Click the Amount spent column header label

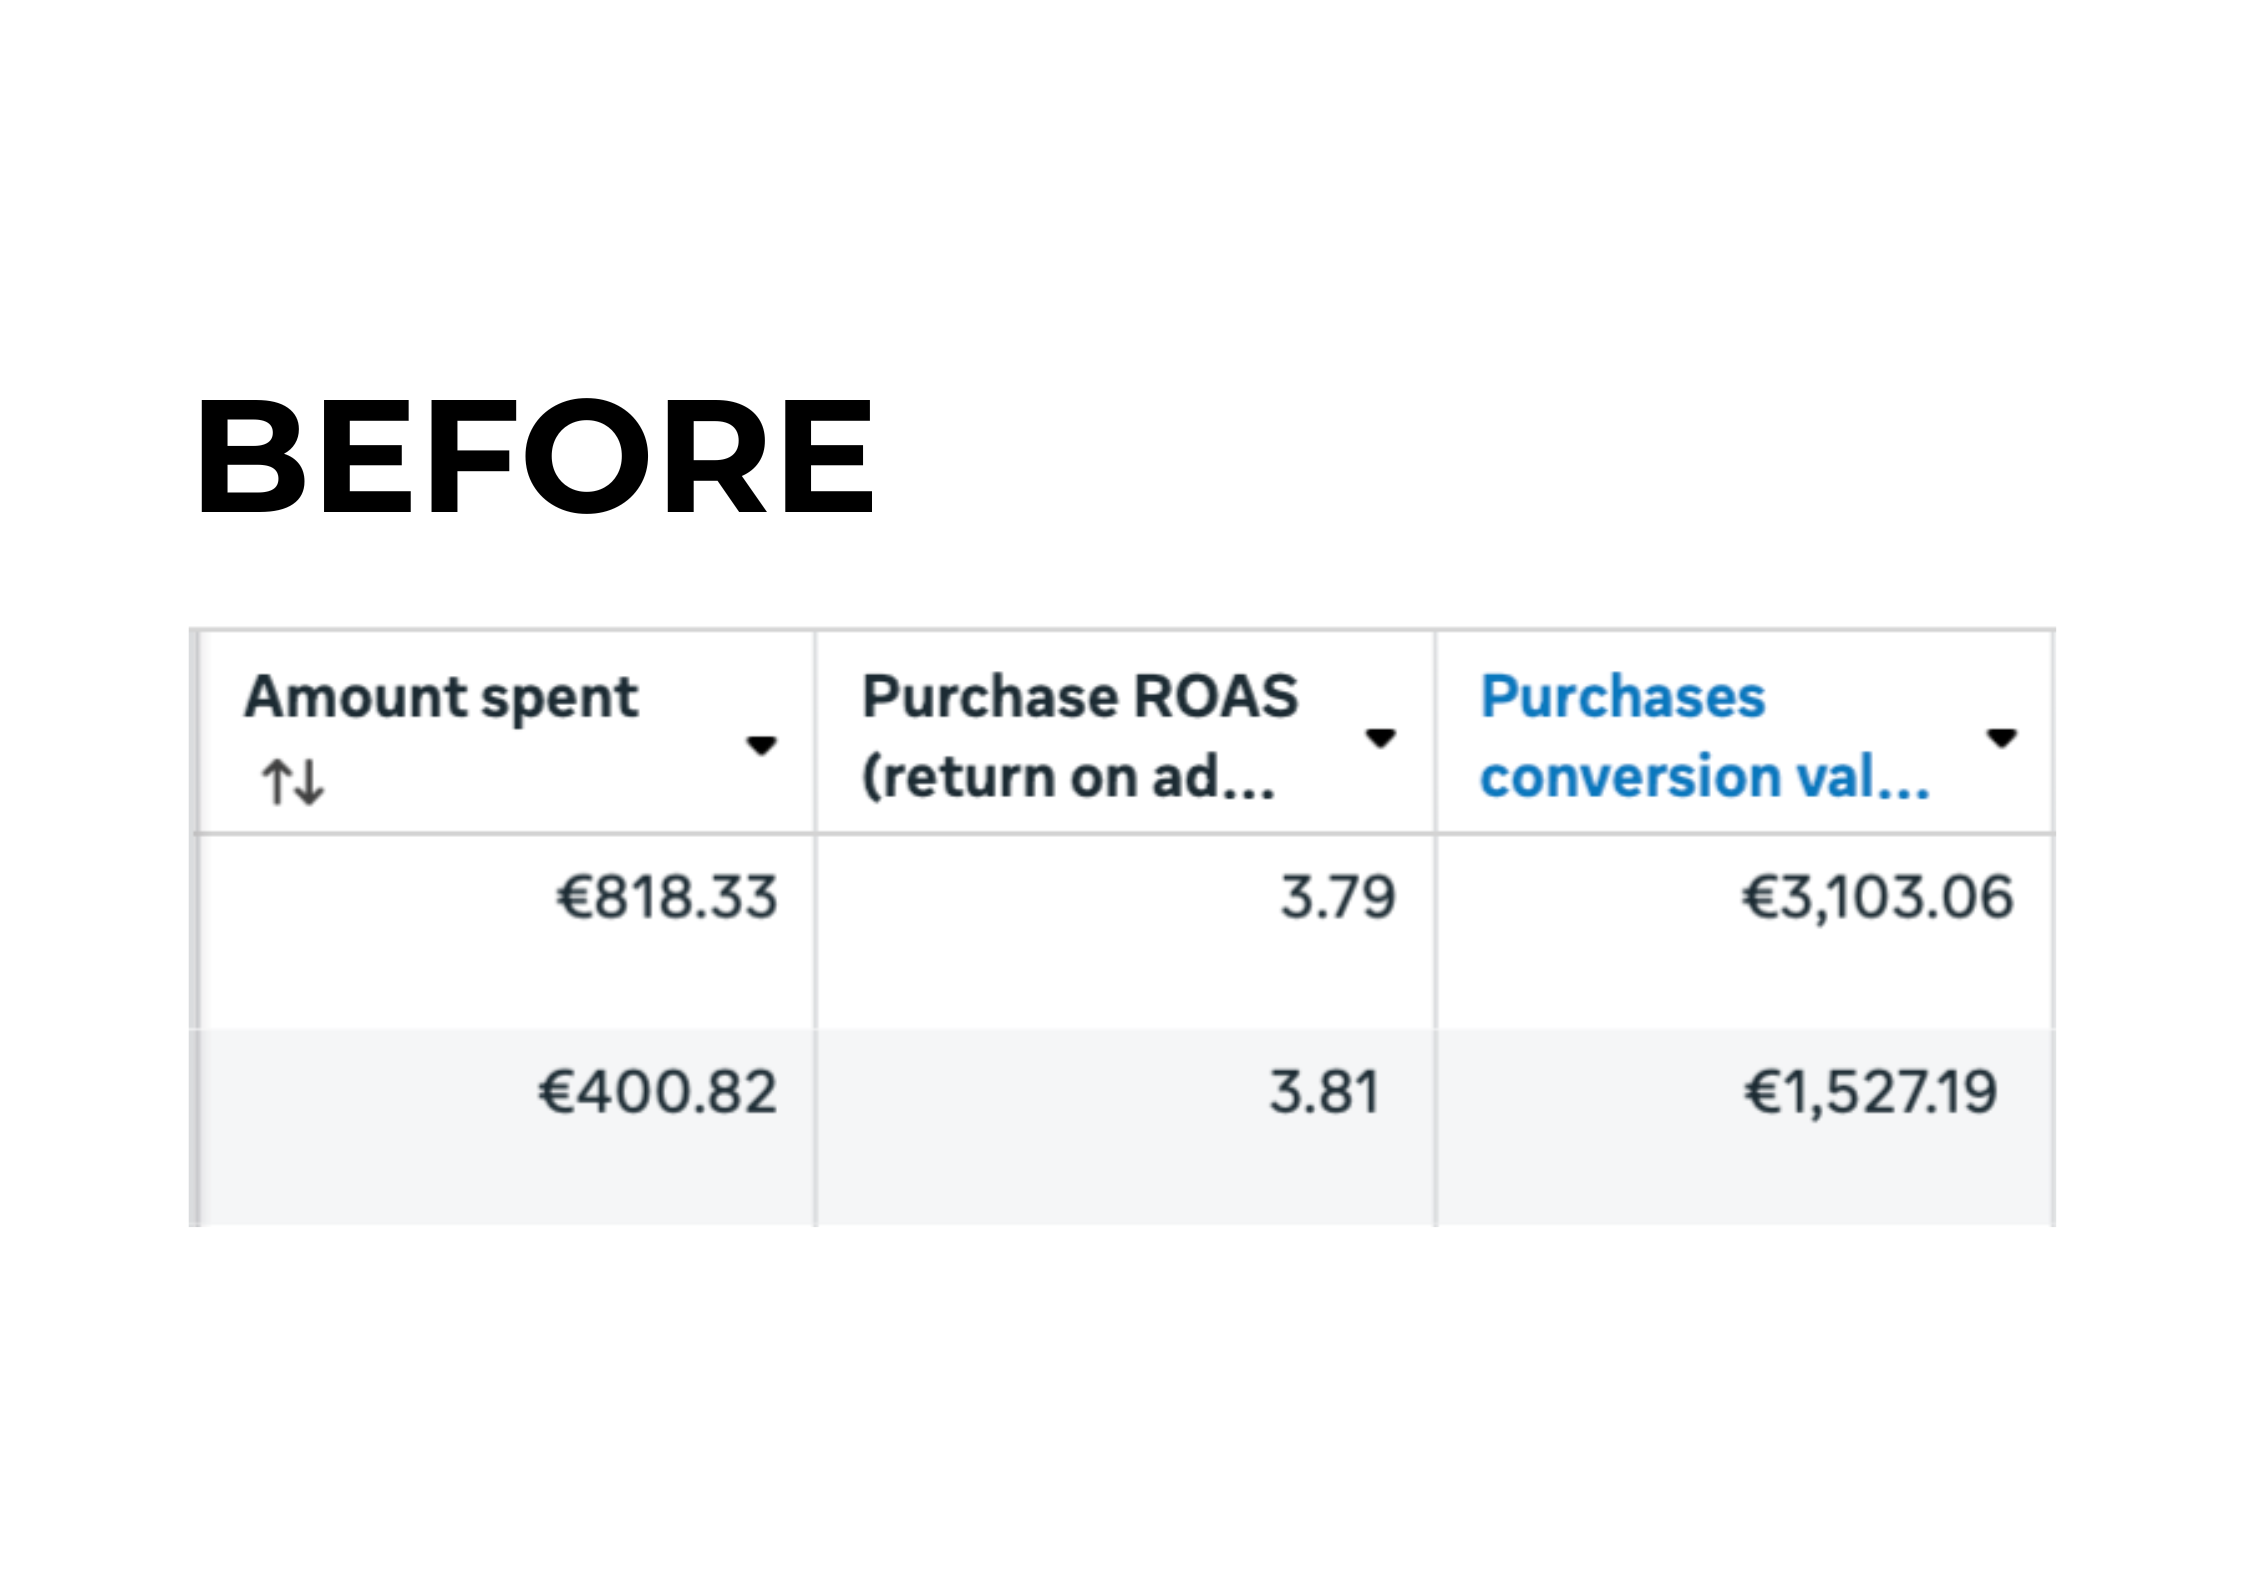coord(441,696)
